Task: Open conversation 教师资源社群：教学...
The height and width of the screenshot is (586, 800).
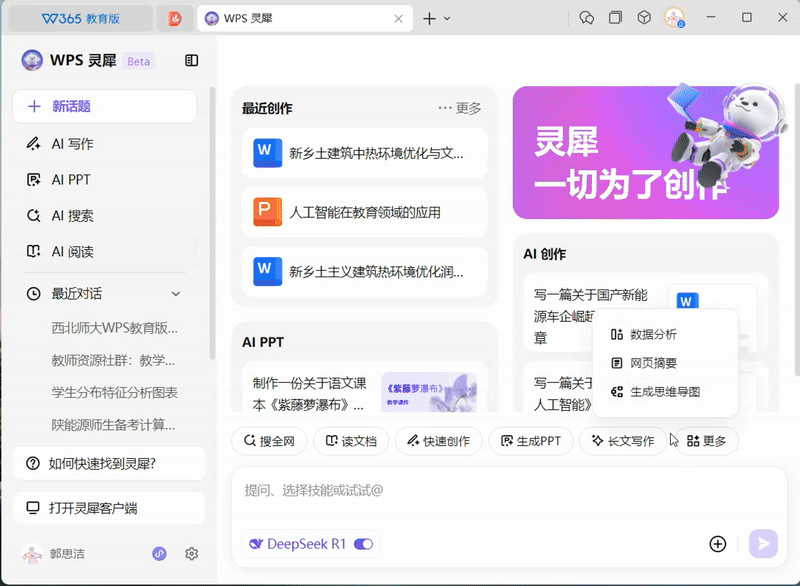Action: coord(113,360)
